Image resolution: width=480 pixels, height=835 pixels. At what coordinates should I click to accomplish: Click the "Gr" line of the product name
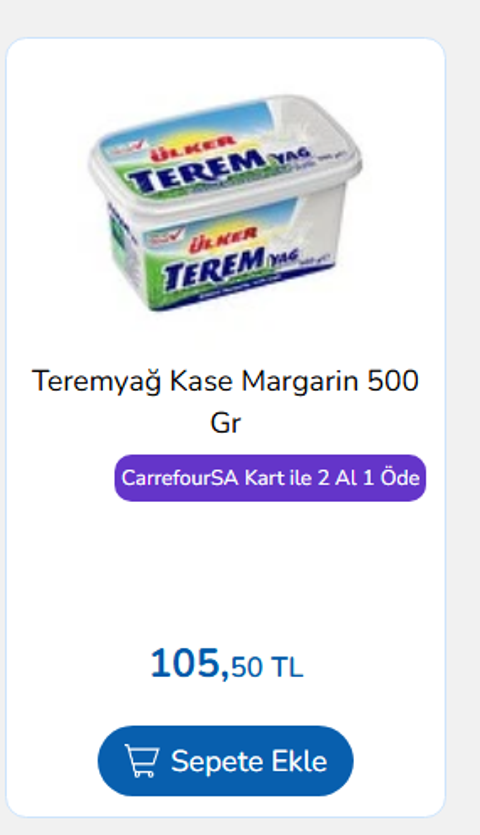pyautogui.click(x=225, y=423)
